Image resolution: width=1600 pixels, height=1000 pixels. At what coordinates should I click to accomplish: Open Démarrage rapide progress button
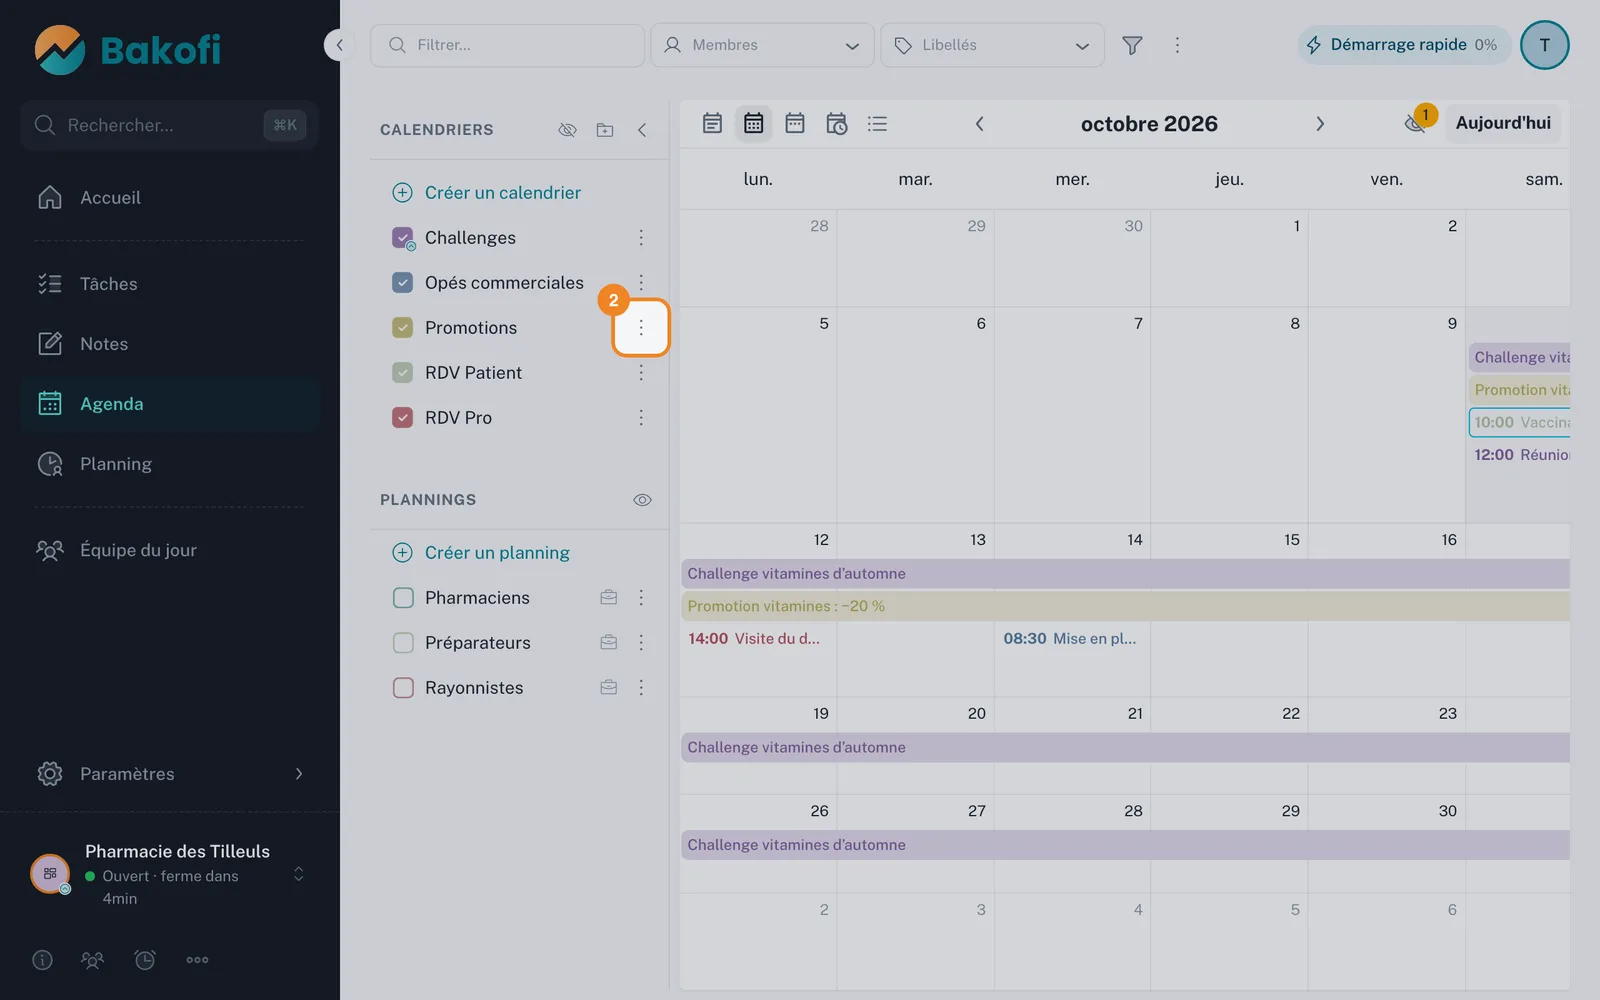1404,45
